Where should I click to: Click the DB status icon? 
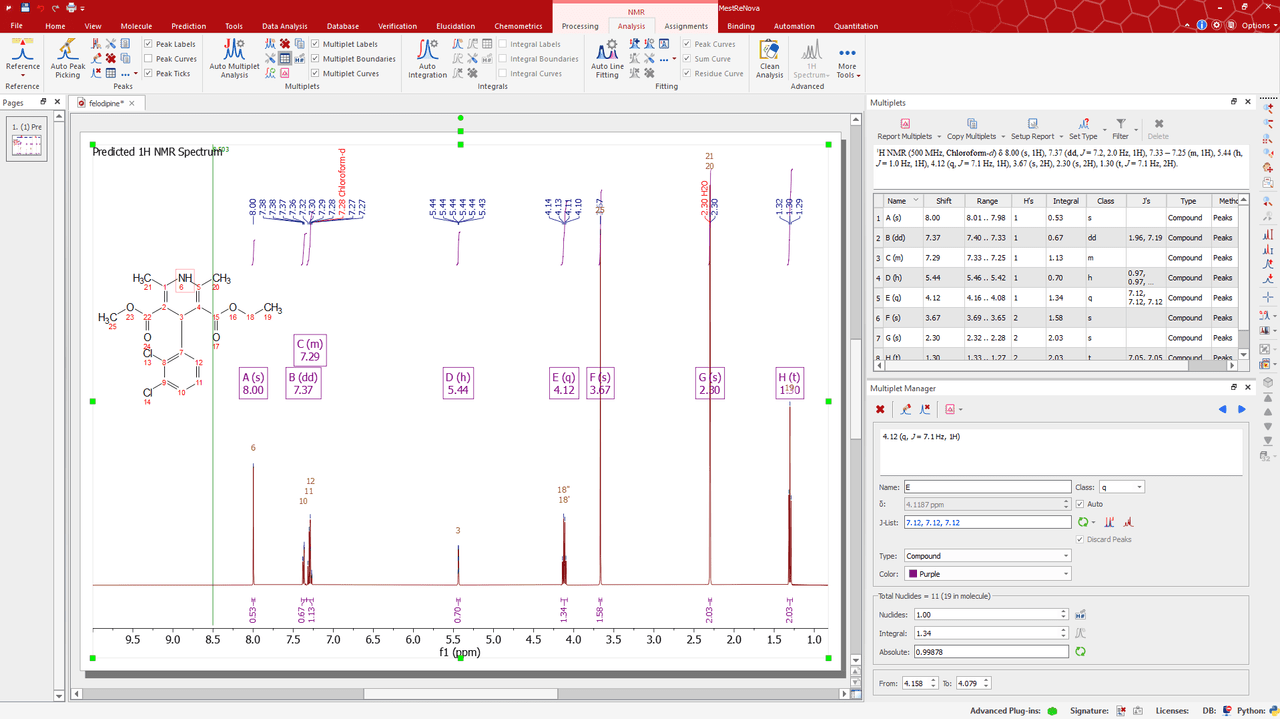(x=1227, y=711)
